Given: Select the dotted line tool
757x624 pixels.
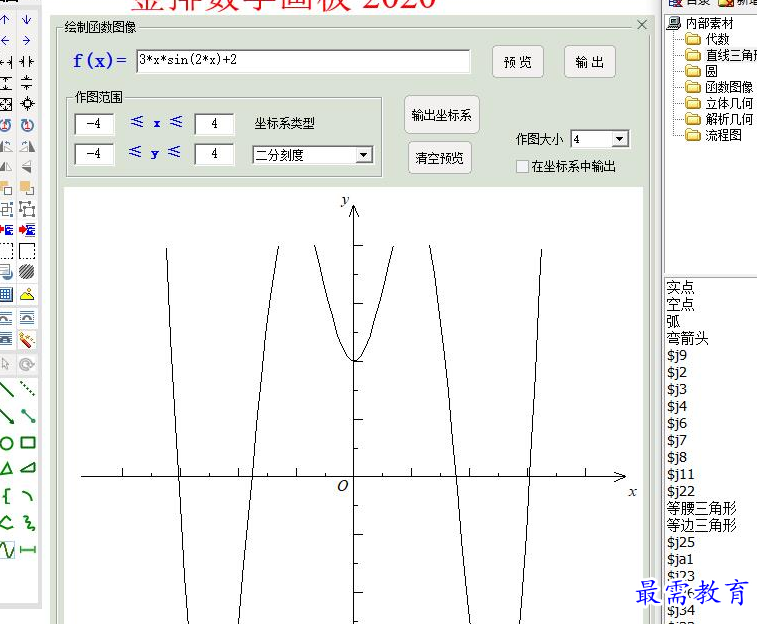Looking at the screenshot, I should pos(28,388).
